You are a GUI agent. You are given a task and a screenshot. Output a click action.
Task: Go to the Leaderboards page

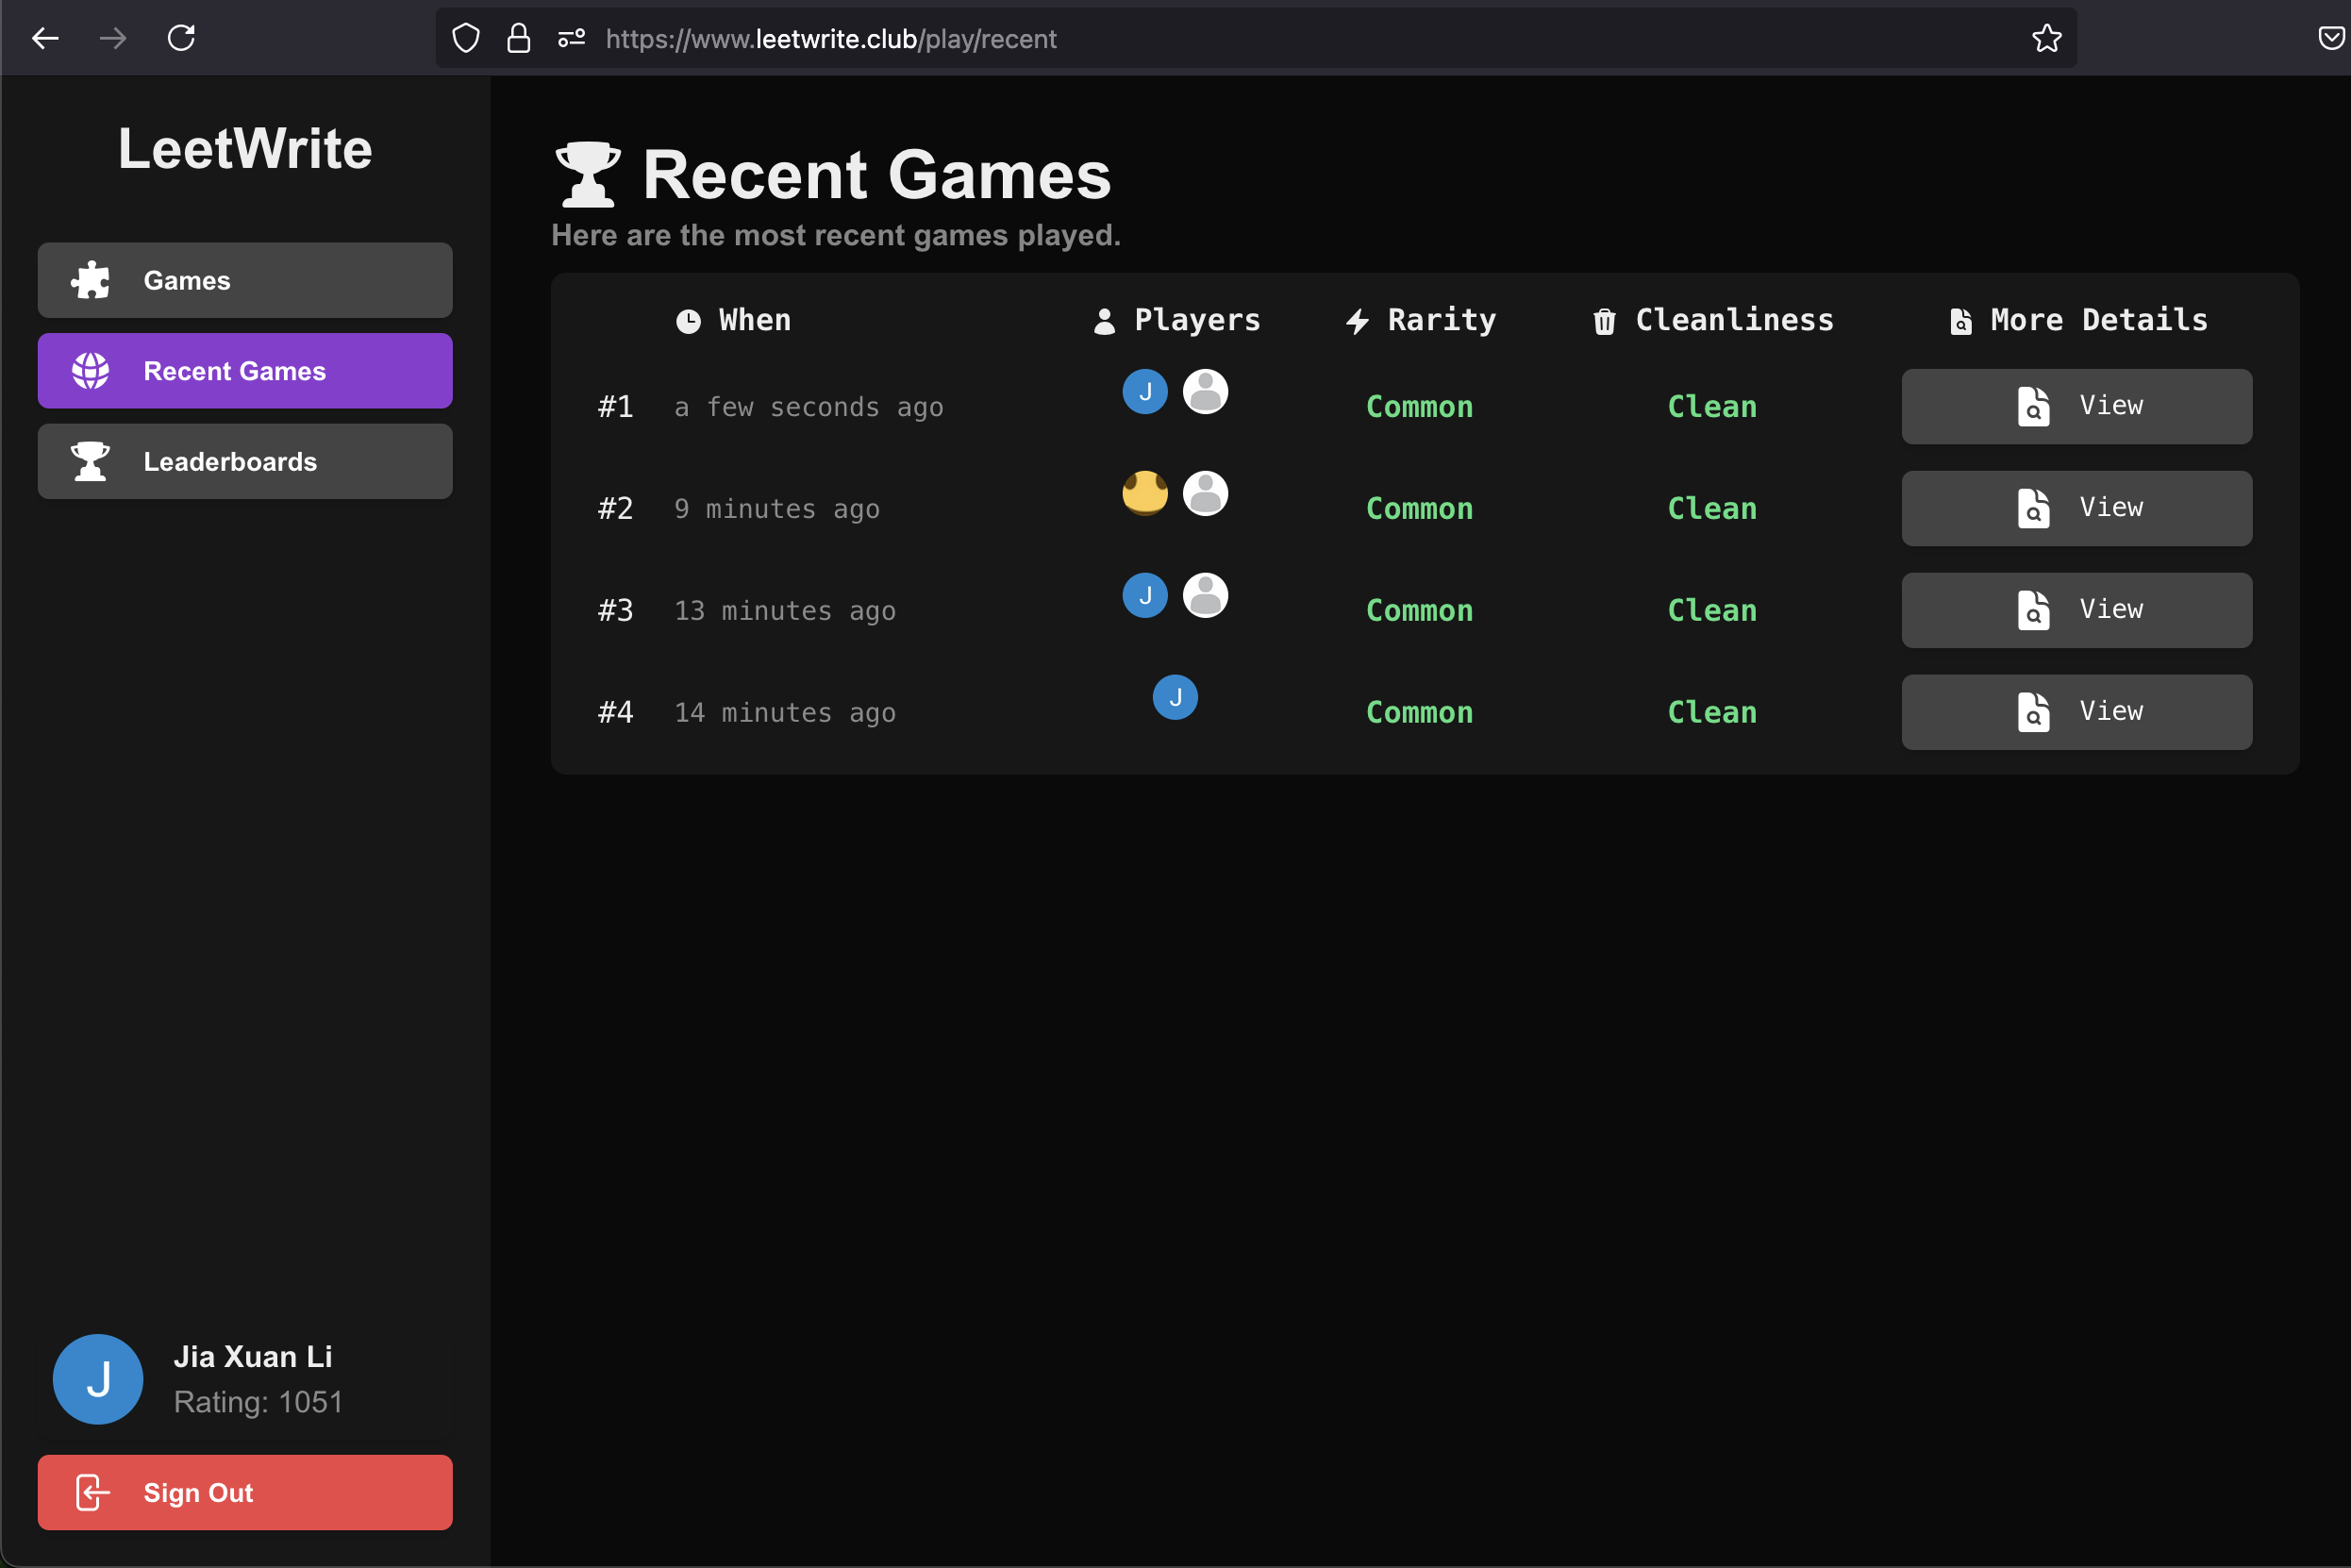tap(245, 461)
